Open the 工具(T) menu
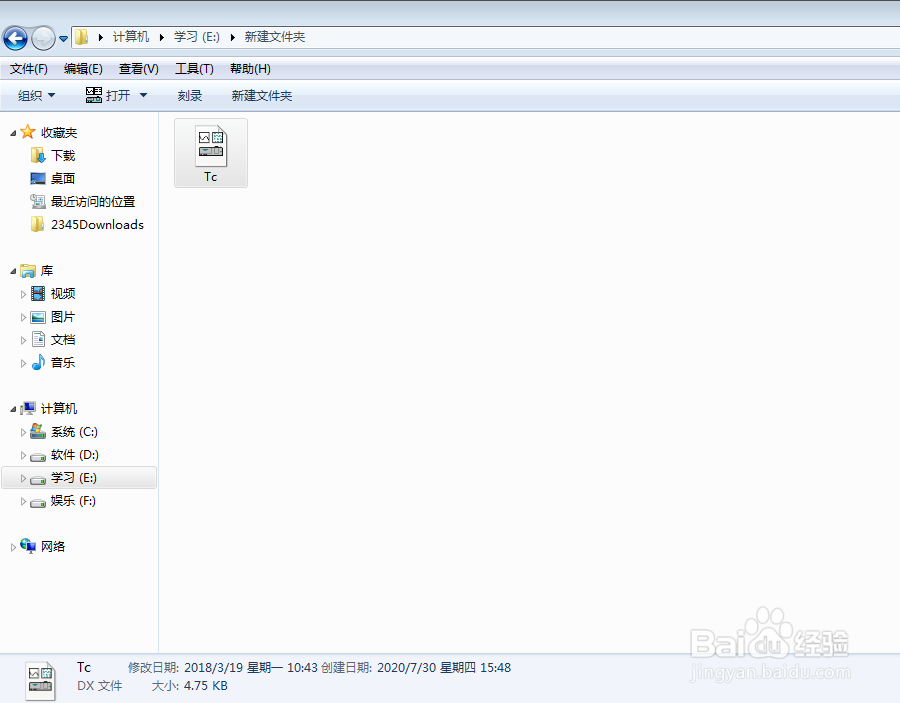The image size is (900, 703). coord(194,69)
